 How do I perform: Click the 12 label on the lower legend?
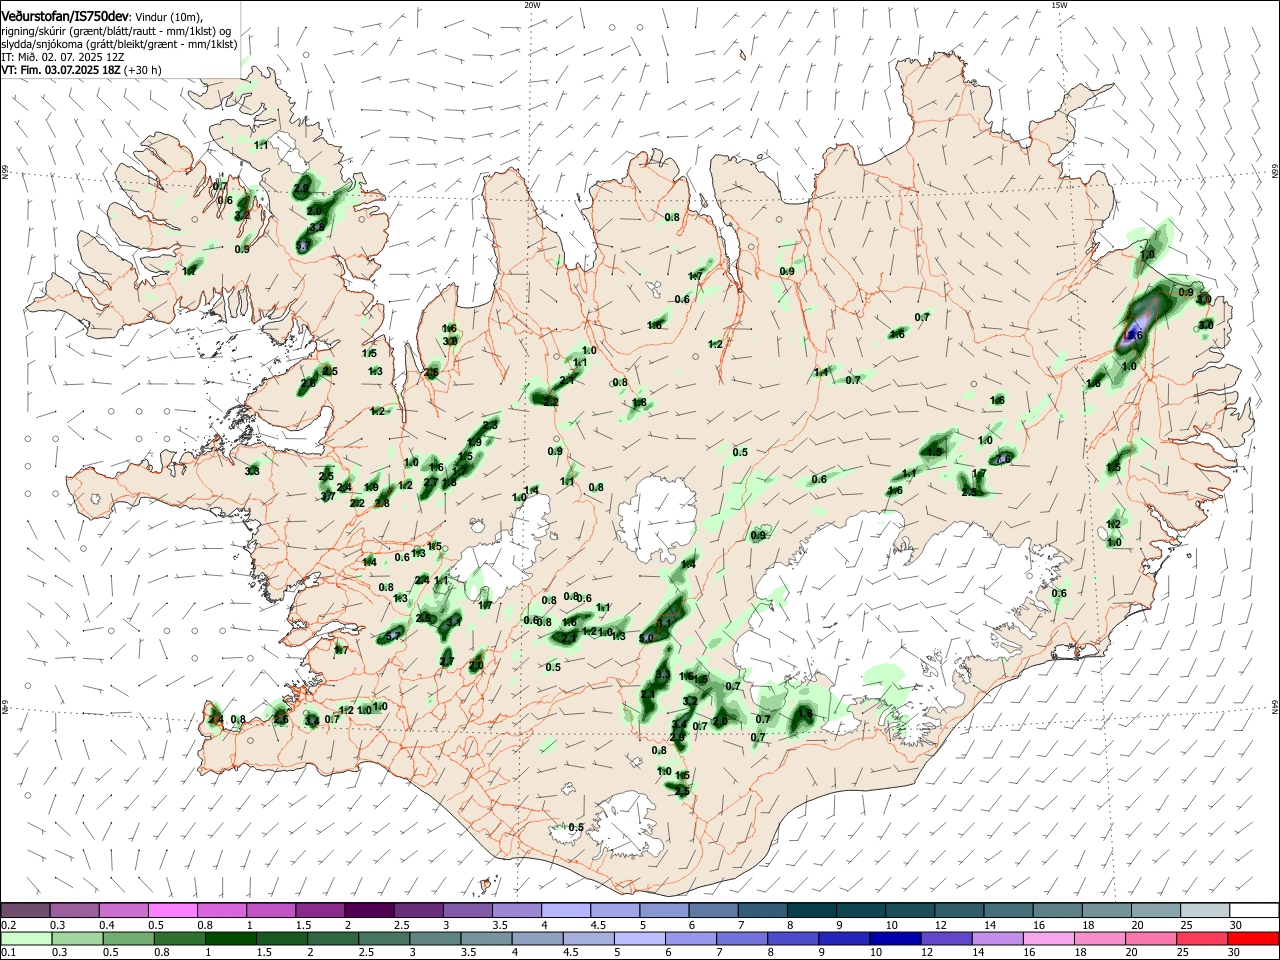coord(925,953)
